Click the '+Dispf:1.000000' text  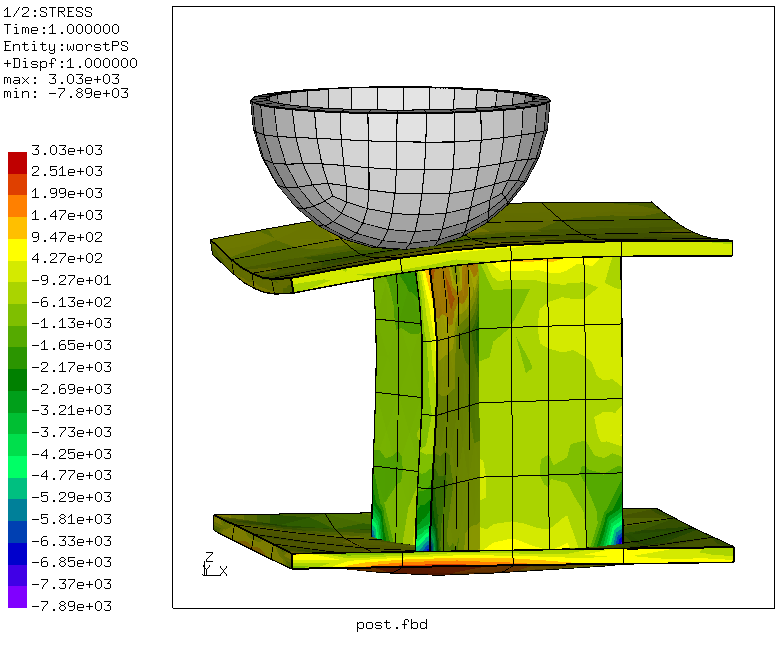point(70,63)
